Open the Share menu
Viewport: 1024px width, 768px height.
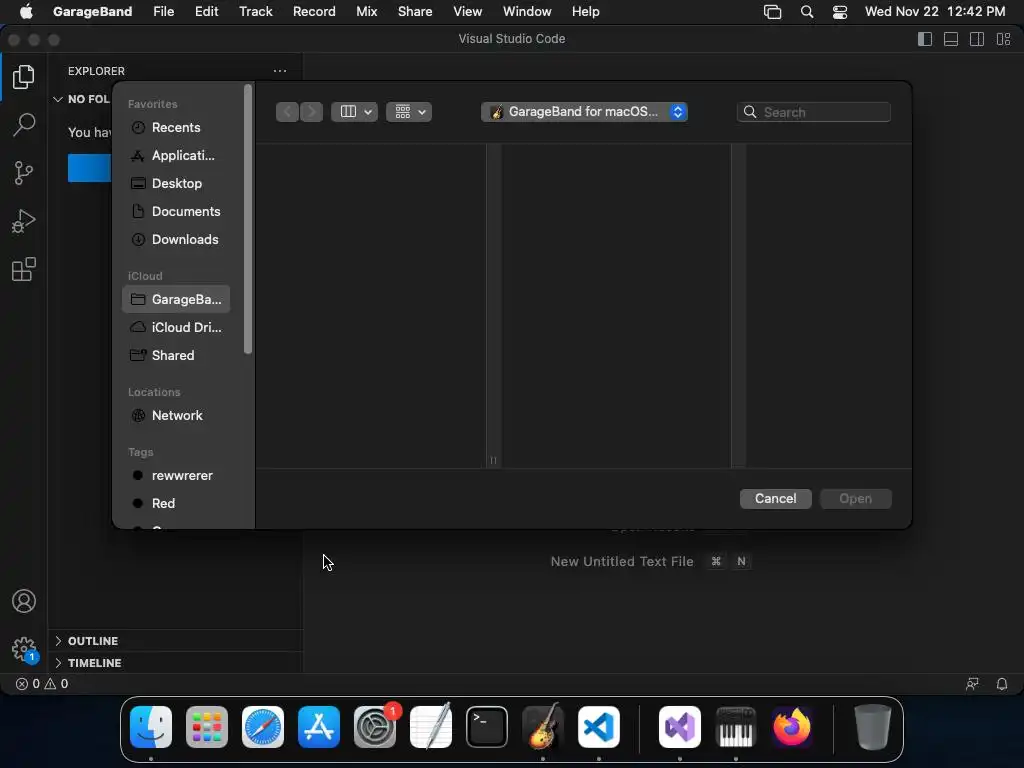(x=415, y=11)
